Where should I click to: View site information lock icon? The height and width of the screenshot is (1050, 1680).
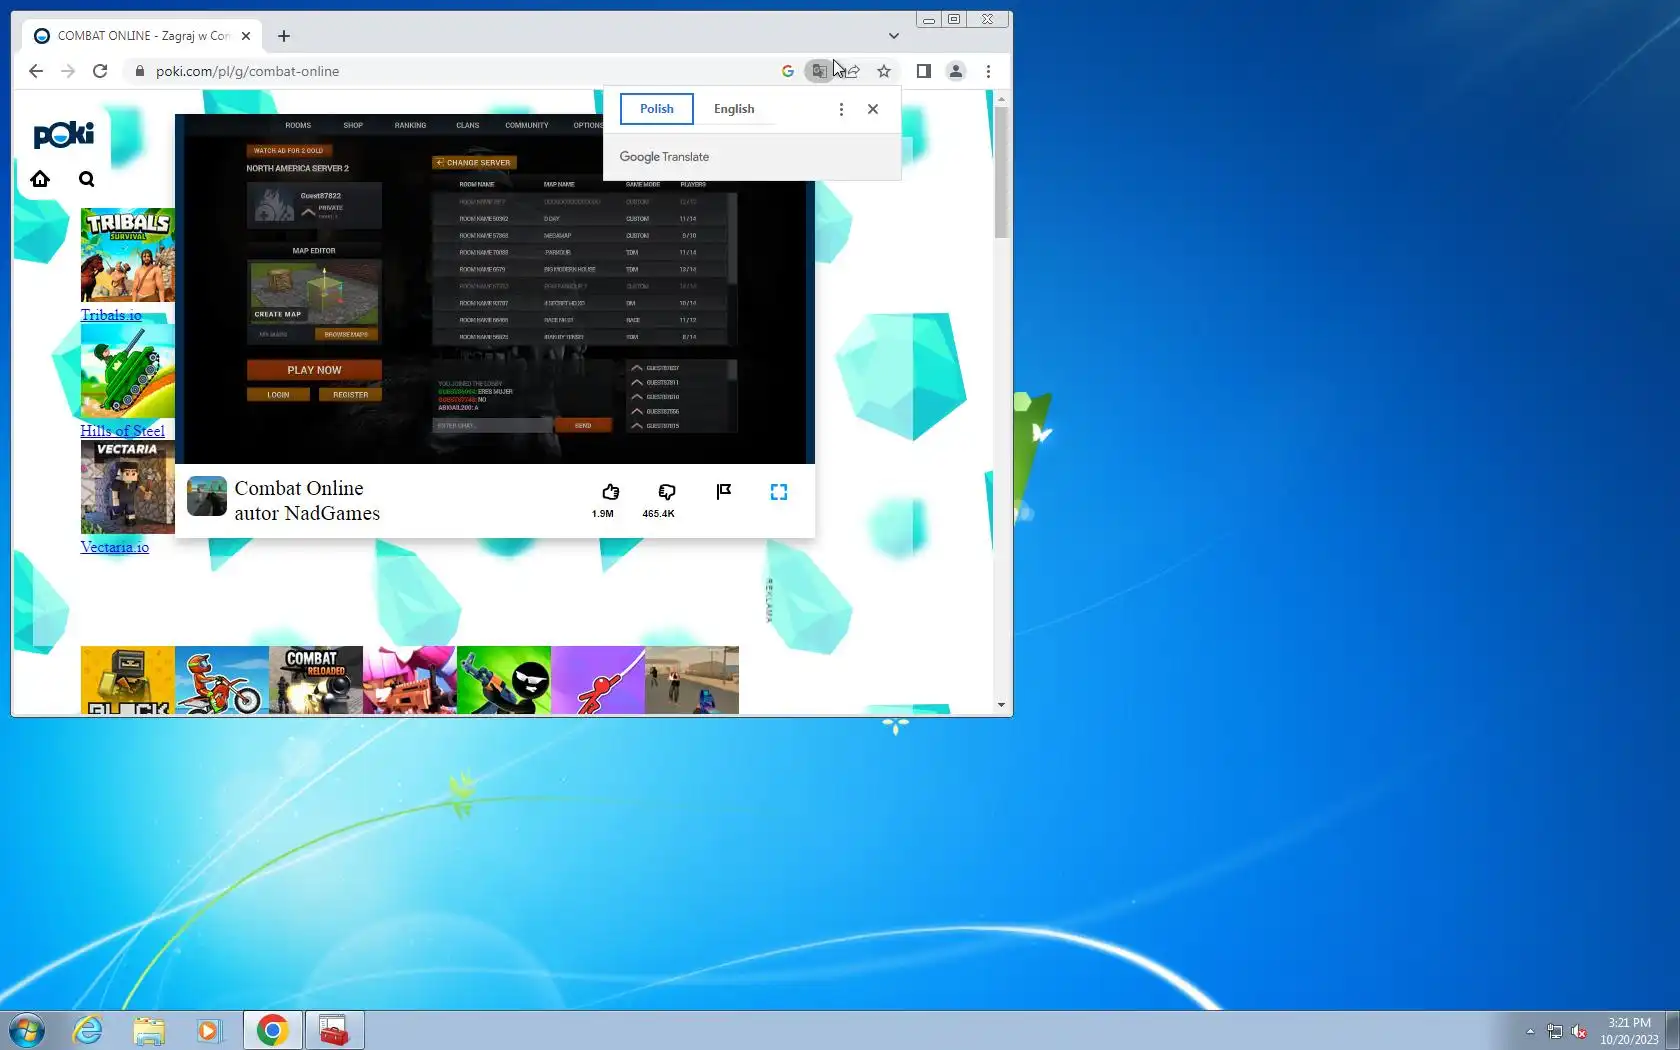pyautogui.click(x=139, y=71)
